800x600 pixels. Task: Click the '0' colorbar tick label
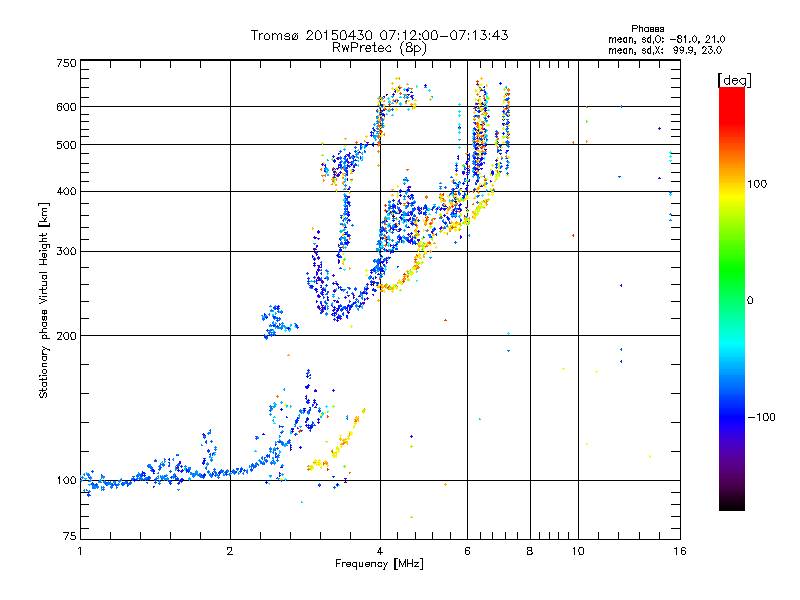[750, 301]
